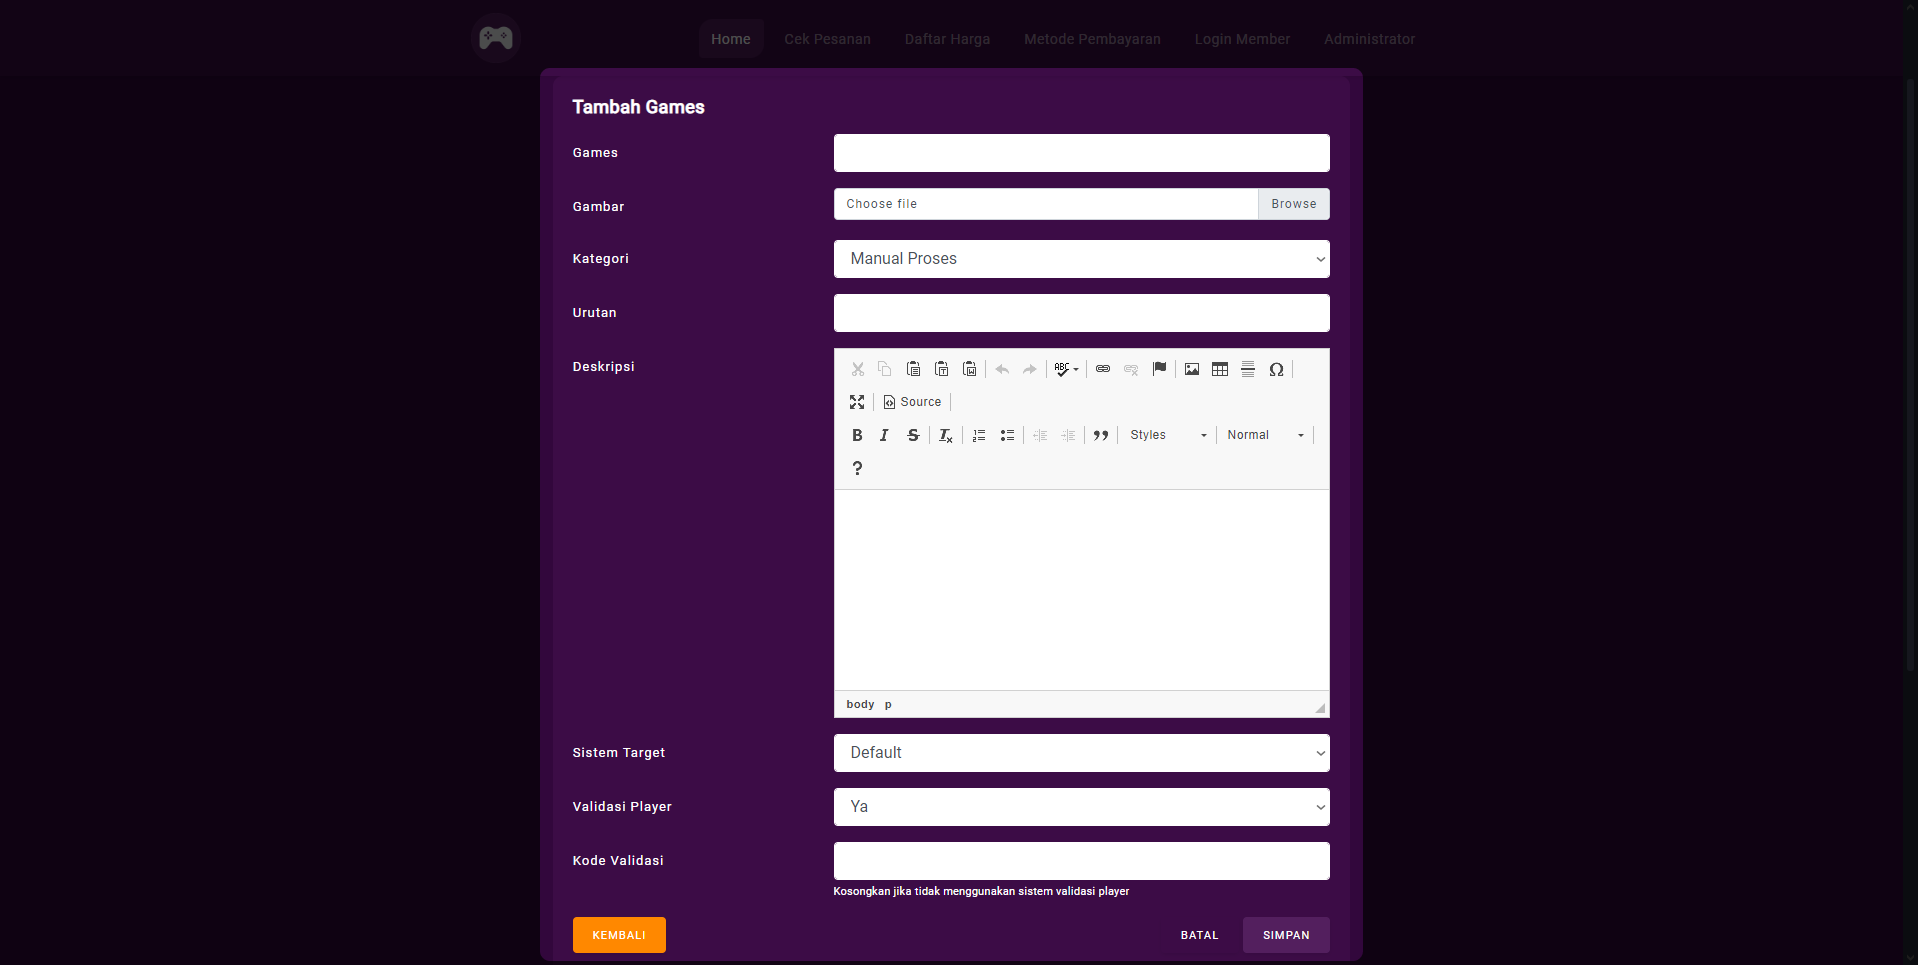Click the Unlink icon
1918x965 pixels.
point(1131,369)
